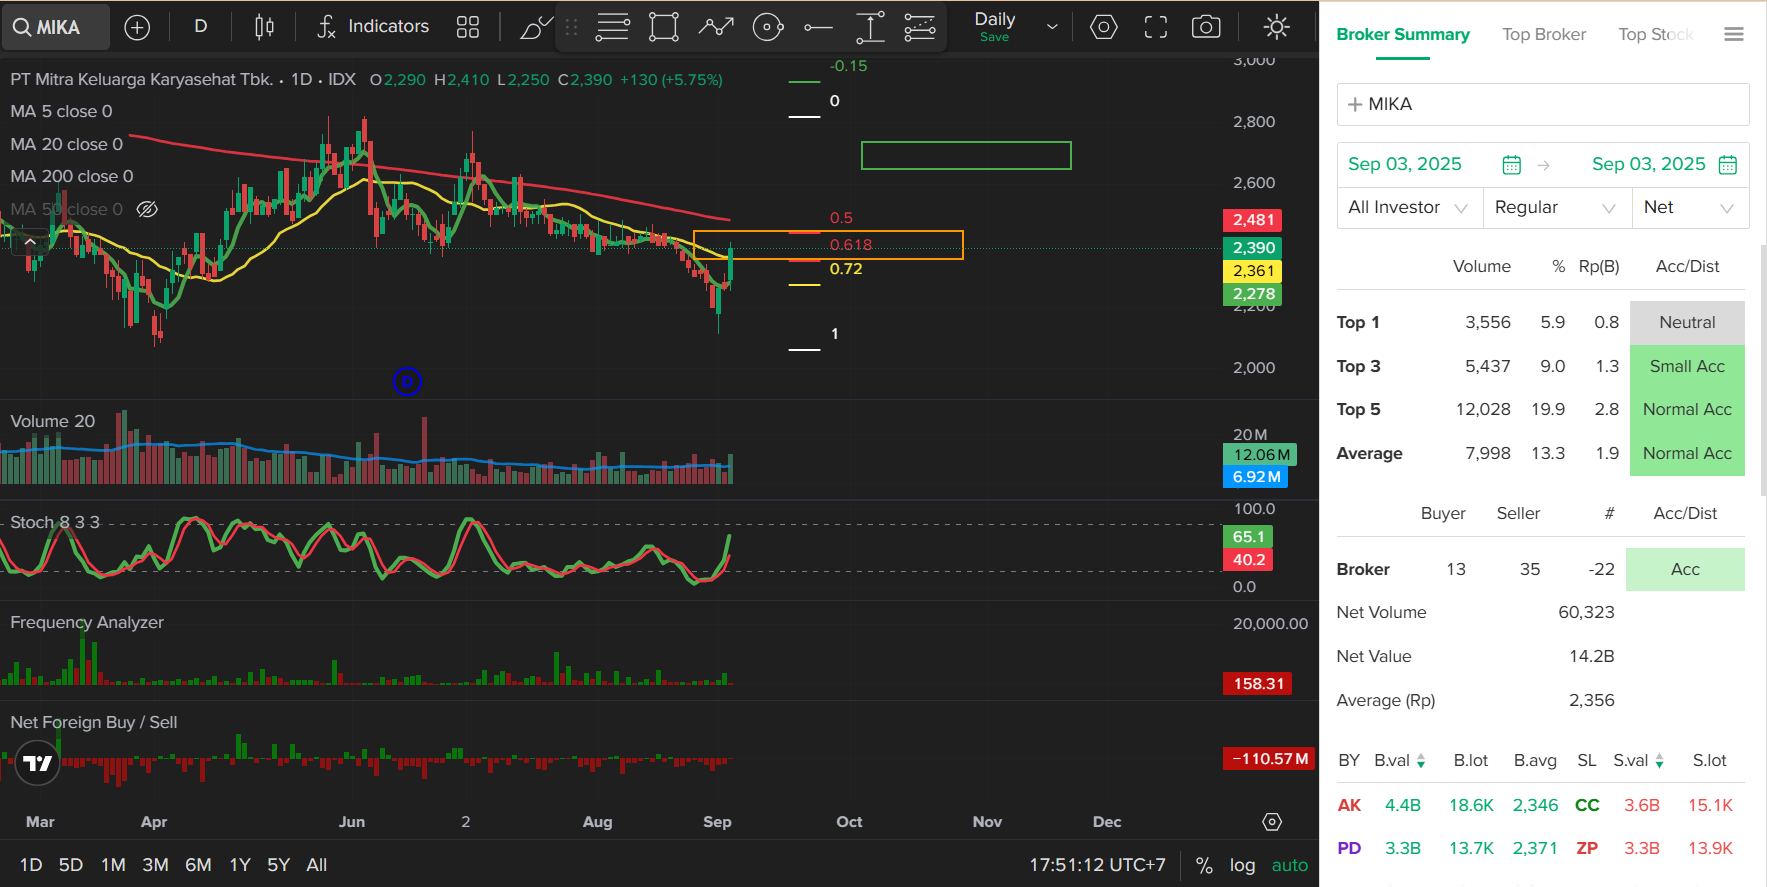Select the brush drawing tool
The width and height of the screenshot is (1767, 887).
tap(536, 27)
